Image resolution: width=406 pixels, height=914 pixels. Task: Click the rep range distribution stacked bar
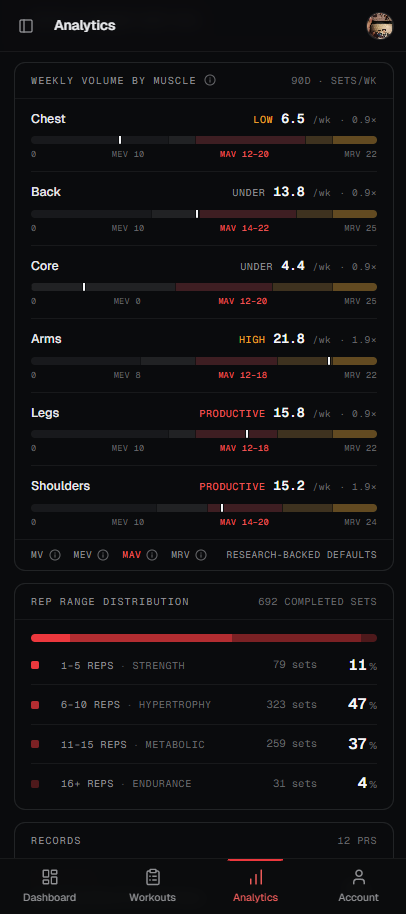tap(204, 638)
